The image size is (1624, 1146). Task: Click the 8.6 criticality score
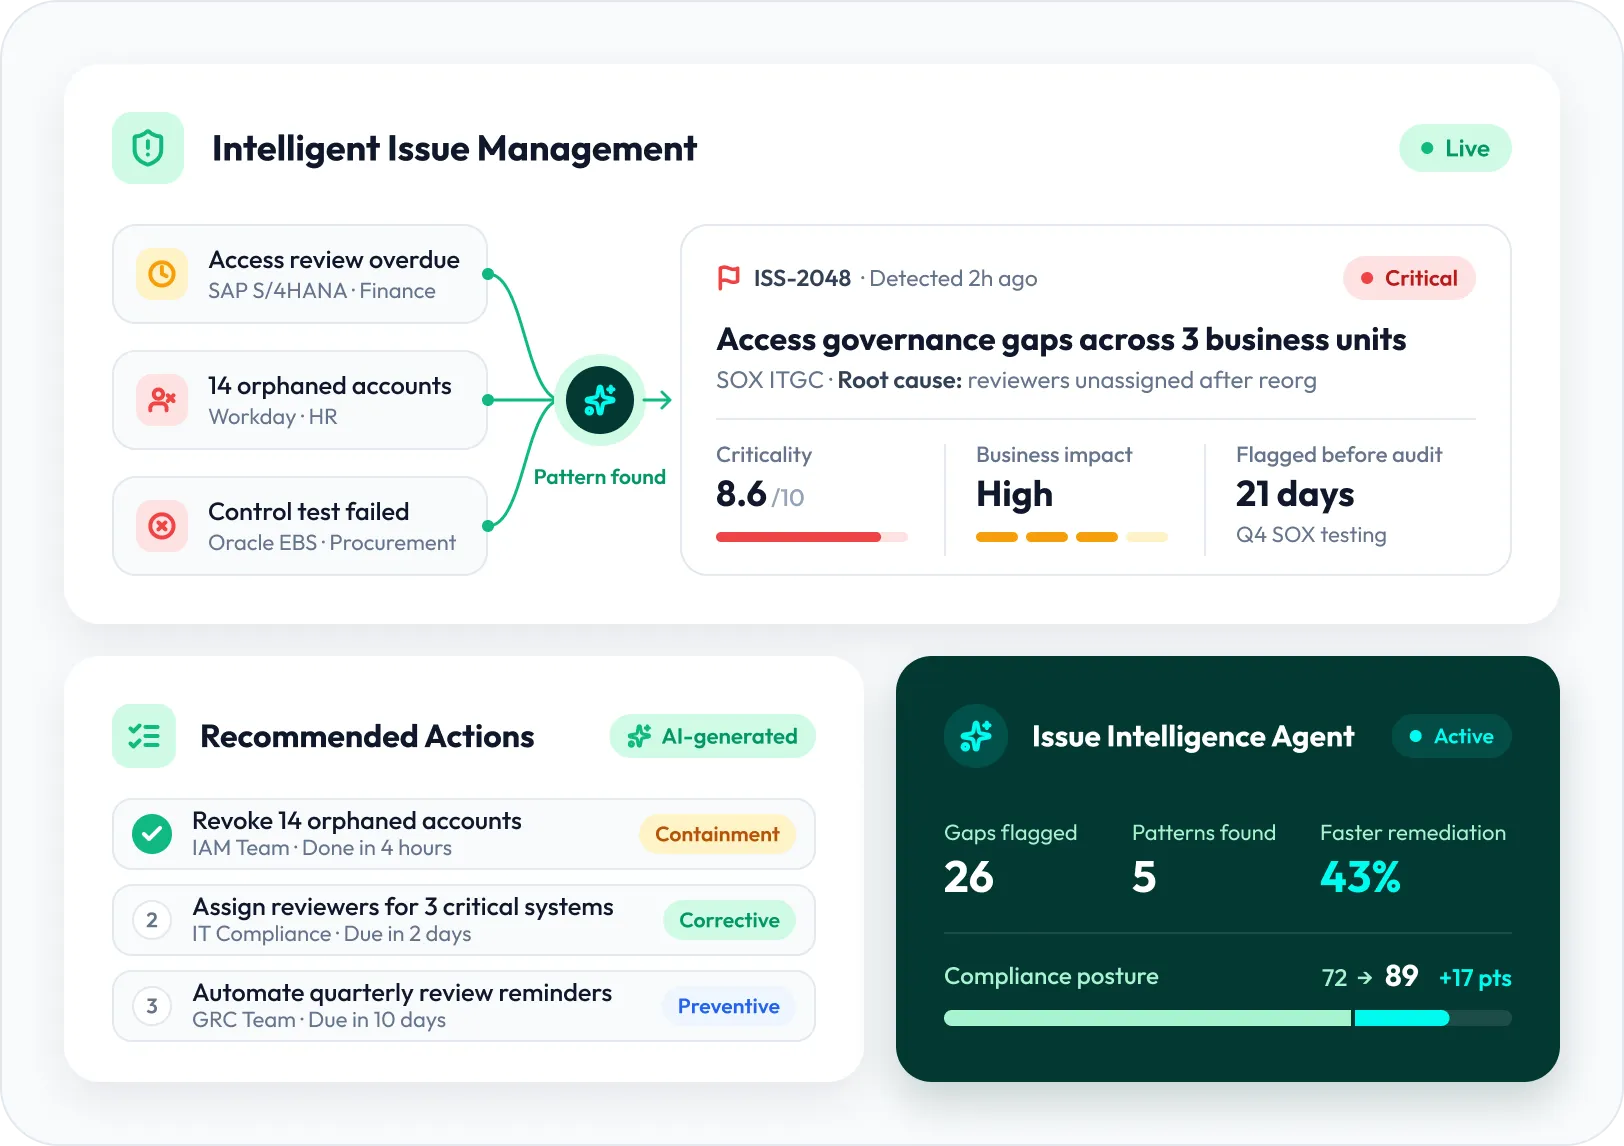click(741, 494)
